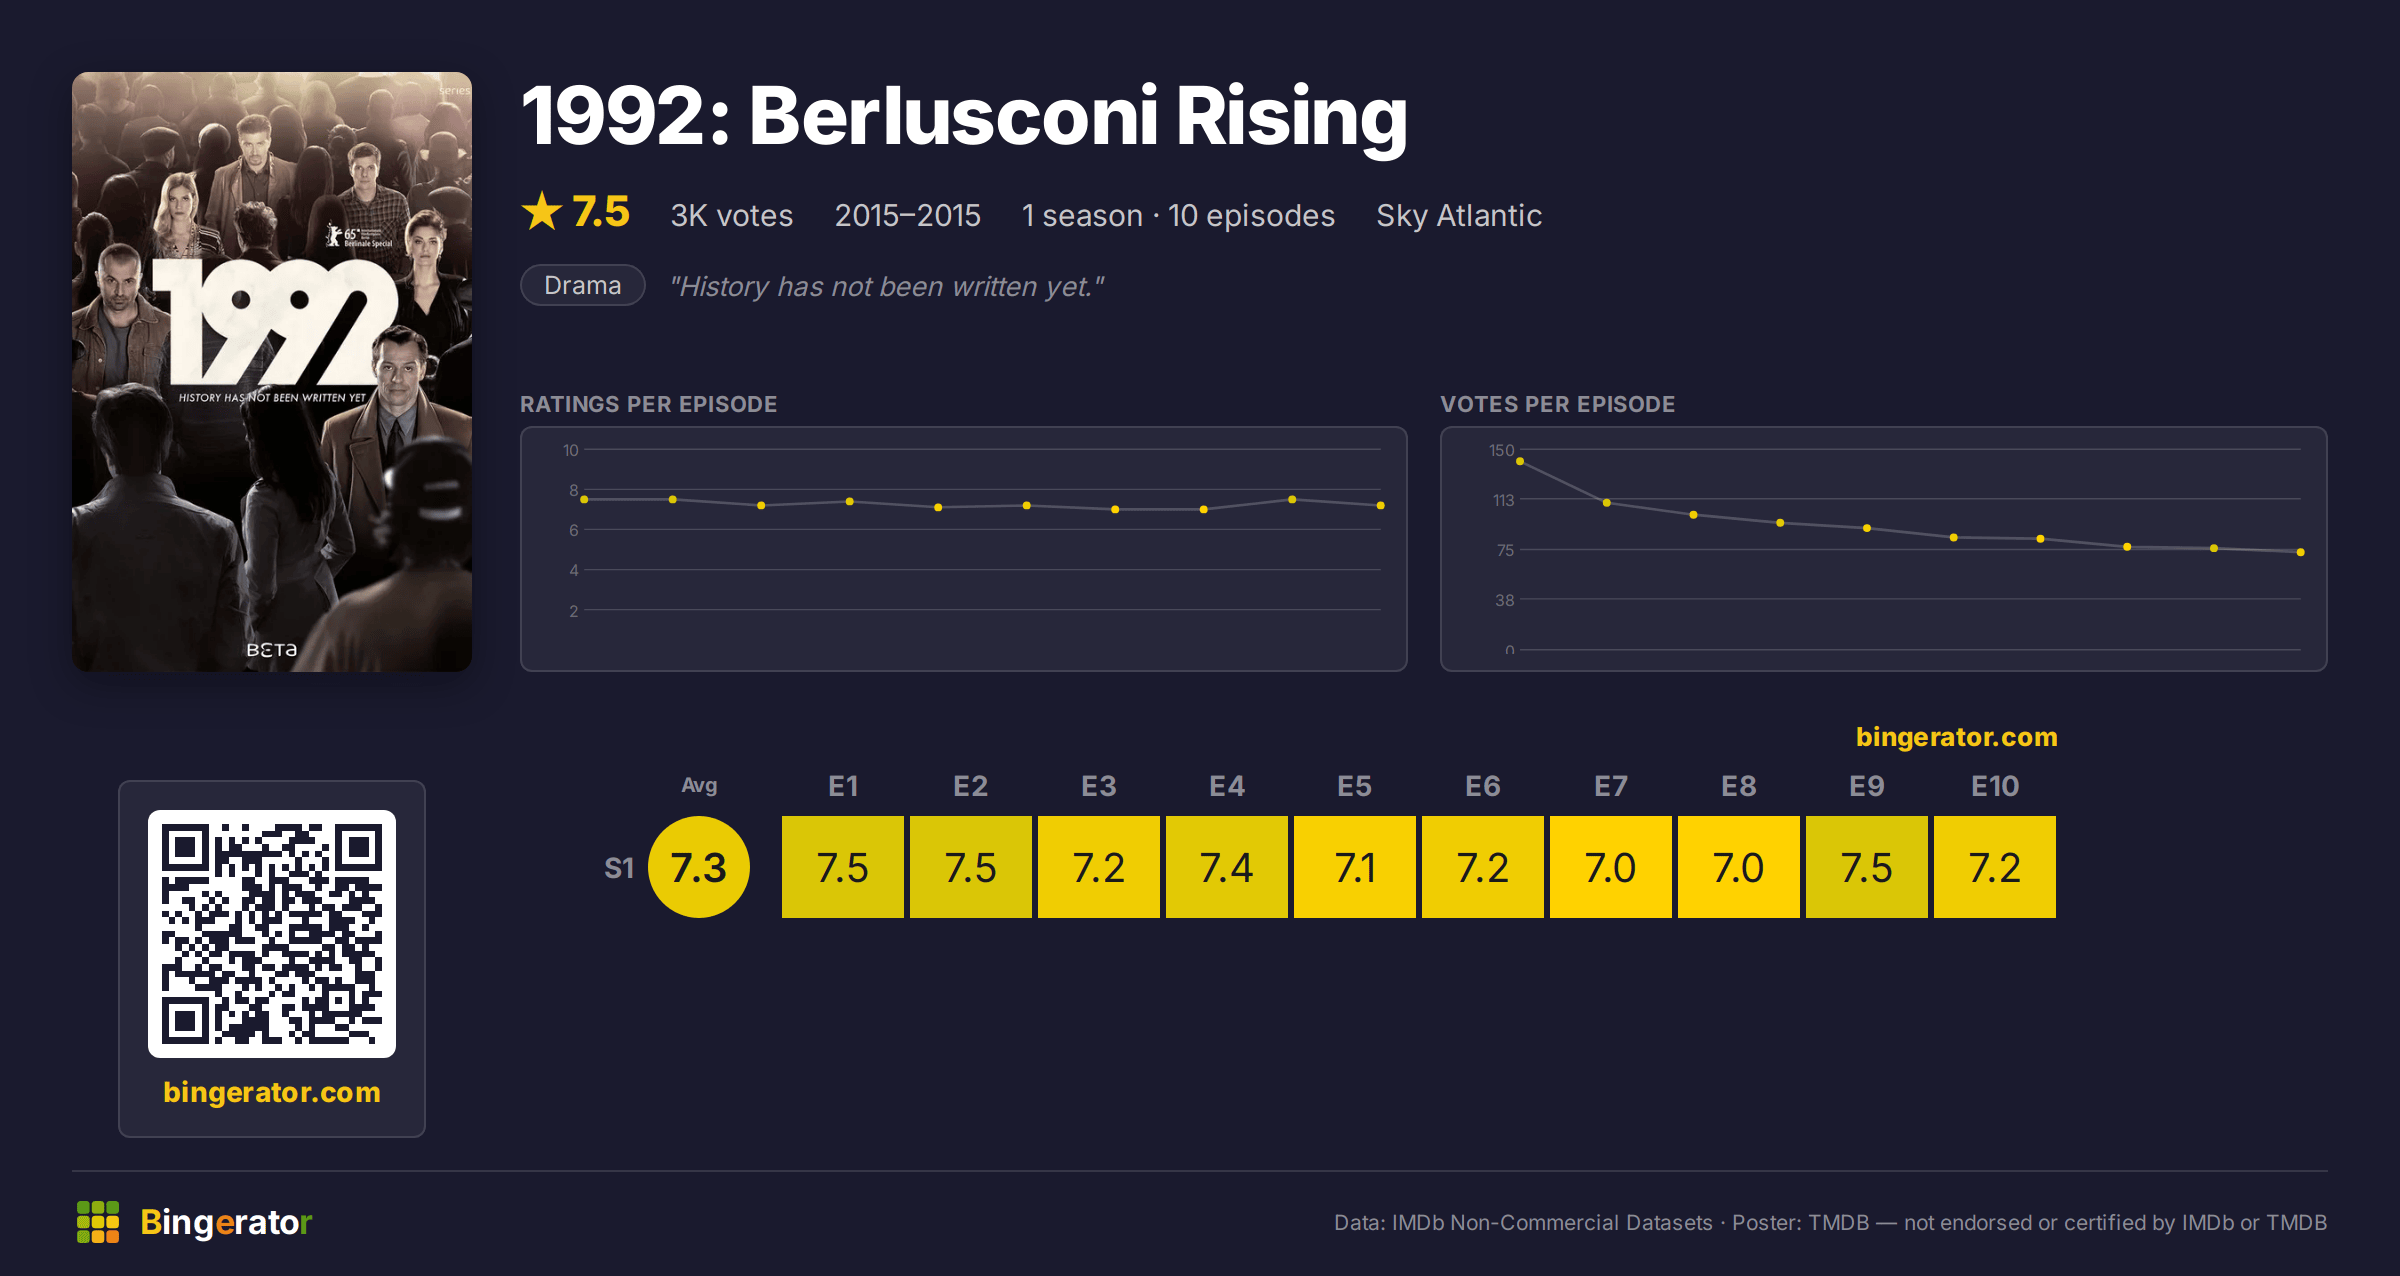Open bingerator.com link below QR code
The image size is (2400, 1276).
[x=272, y=1092]
